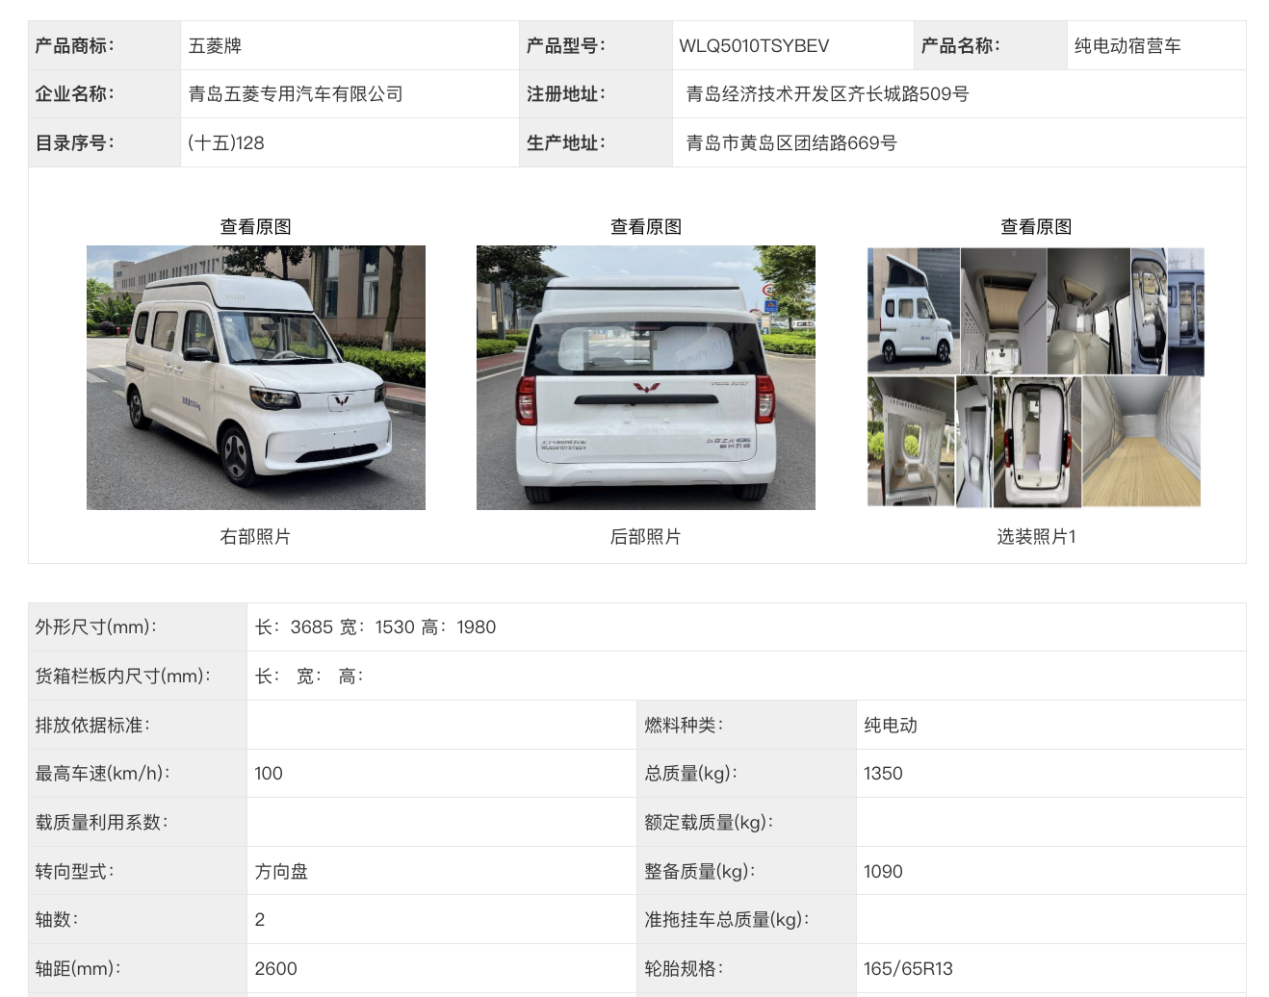Click the 最高车速(km/h) label
1269x997 pixels.
(103, 773)
